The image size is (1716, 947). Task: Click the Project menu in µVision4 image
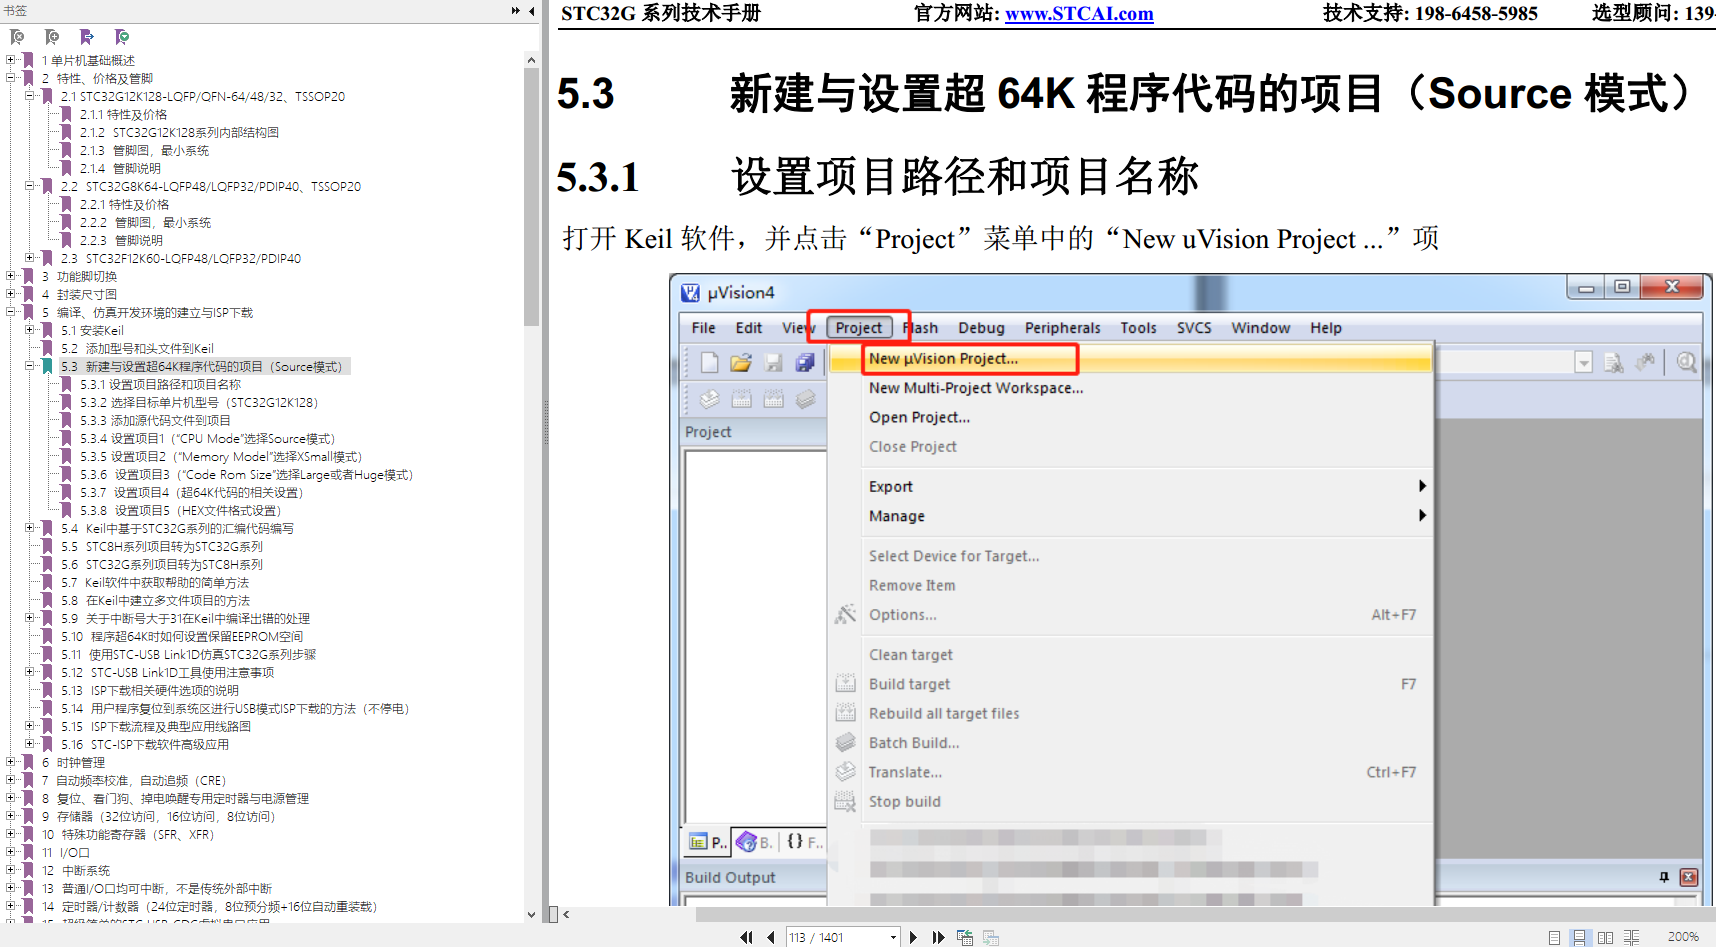click(859, 328)
